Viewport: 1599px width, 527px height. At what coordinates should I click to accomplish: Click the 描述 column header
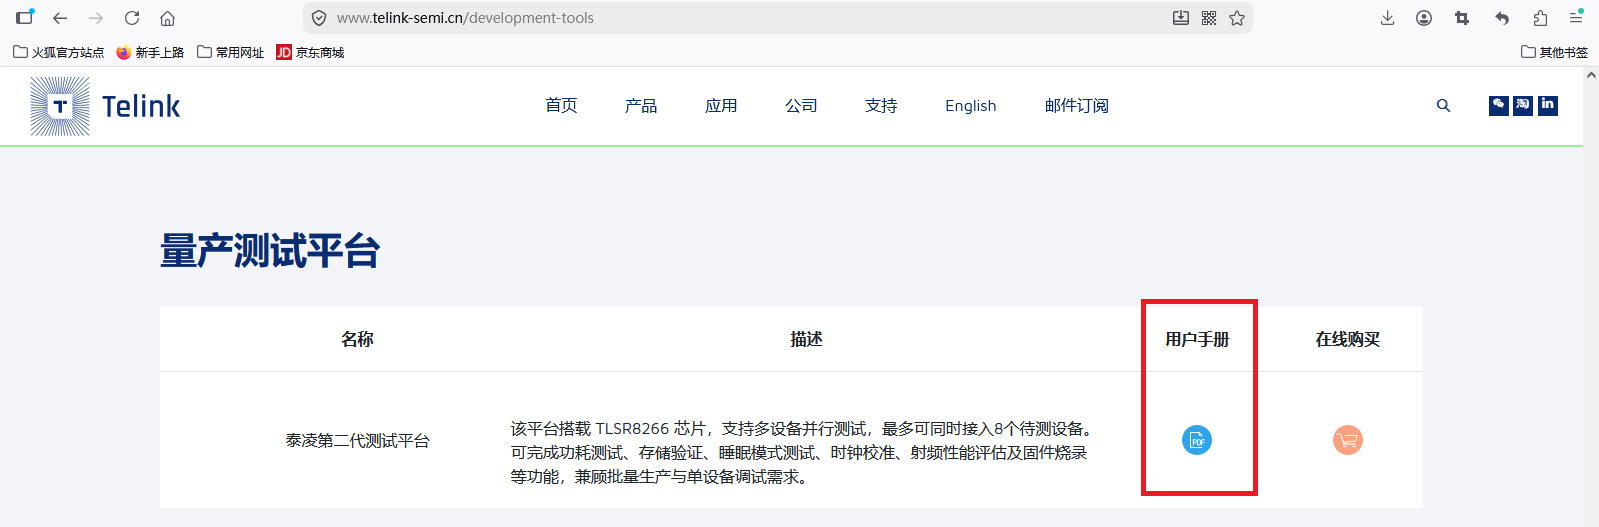point(806,340)
